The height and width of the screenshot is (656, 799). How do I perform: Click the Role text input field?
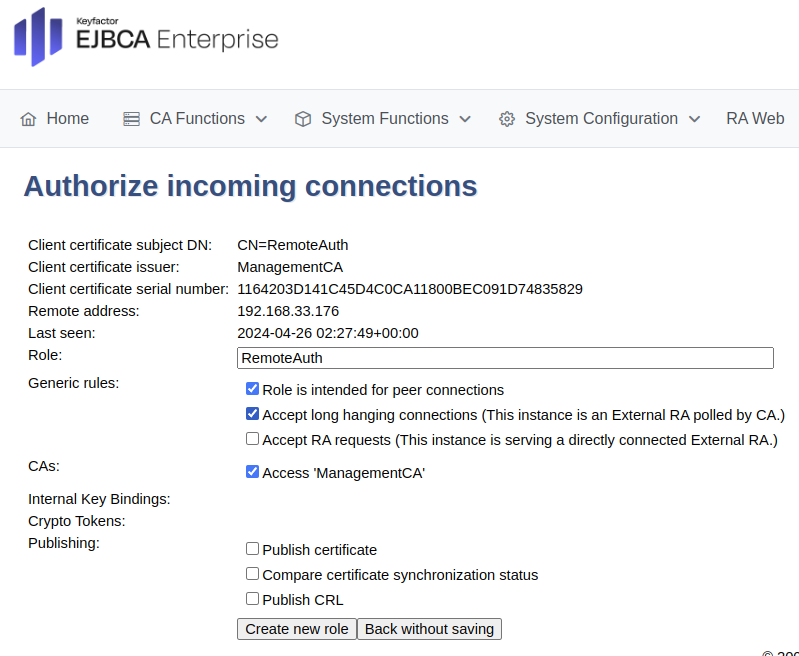505,358
